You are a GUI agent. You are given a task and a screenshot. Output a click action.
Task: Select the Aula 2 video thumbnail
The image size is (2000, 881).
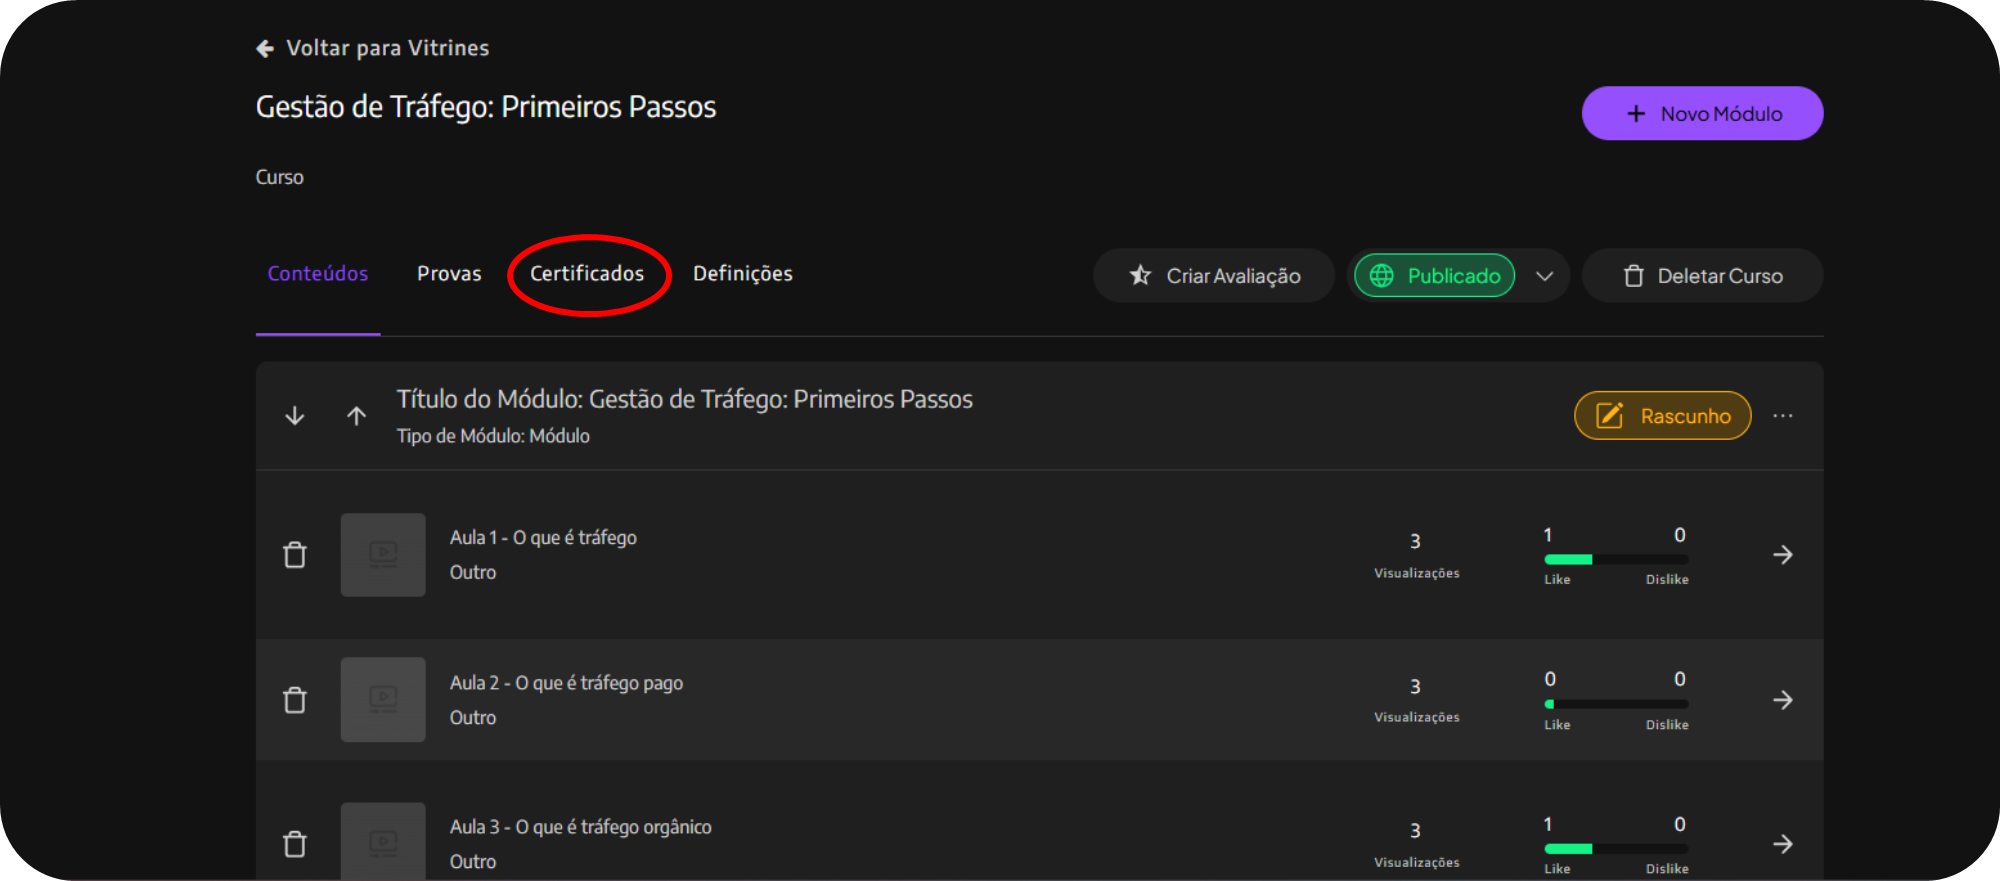[383, 700]
